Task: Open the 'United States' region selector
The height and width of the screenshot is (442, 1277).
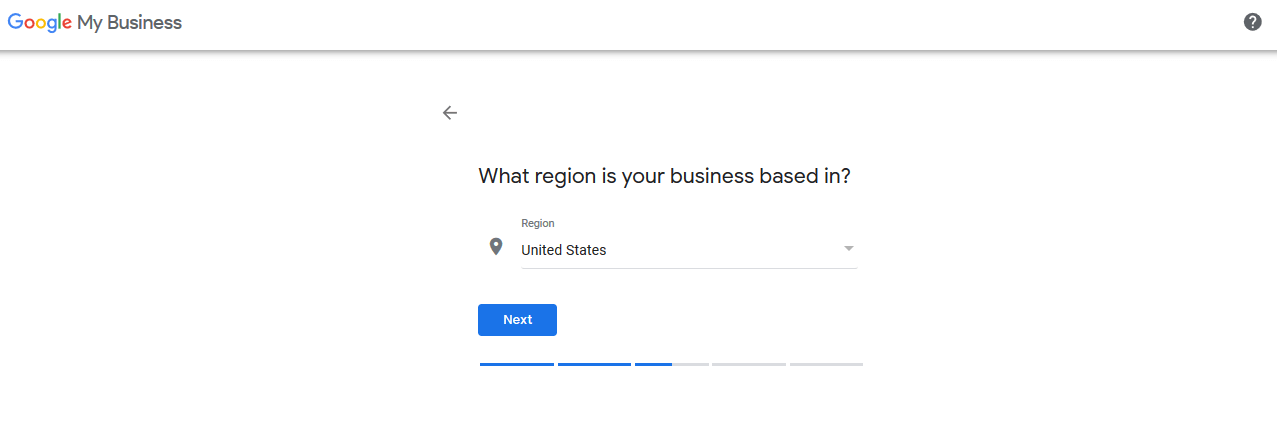Action: [689, 250]
